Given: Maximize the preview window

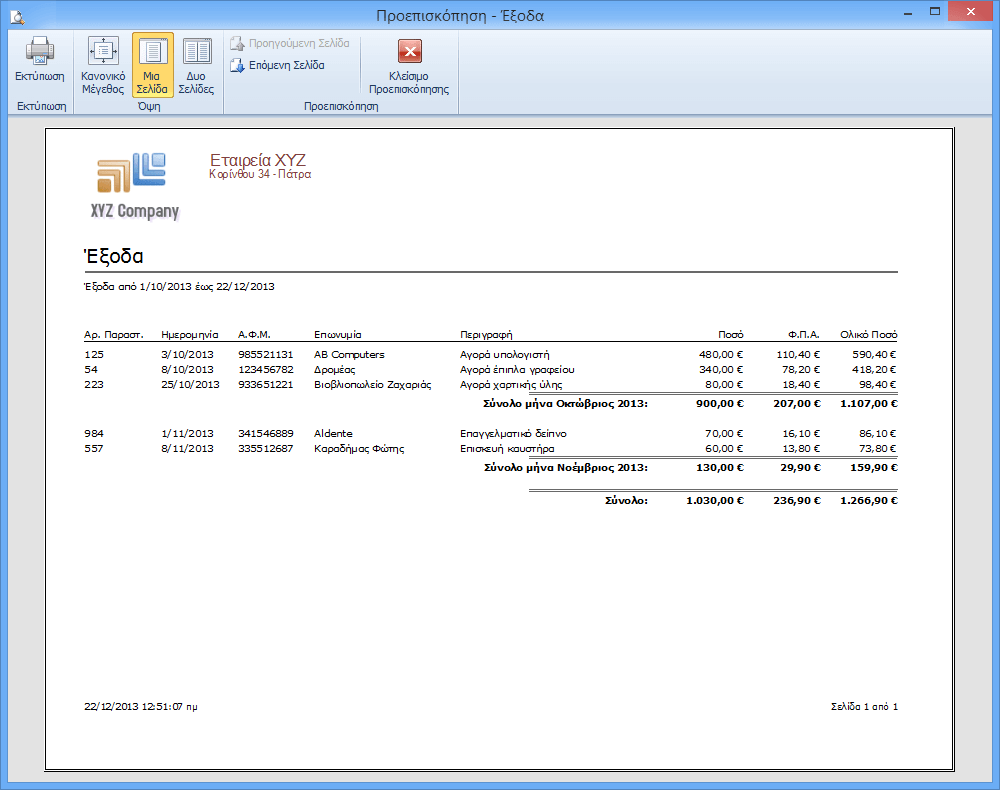Looking at the screenshot, I should tap(933, 13).
